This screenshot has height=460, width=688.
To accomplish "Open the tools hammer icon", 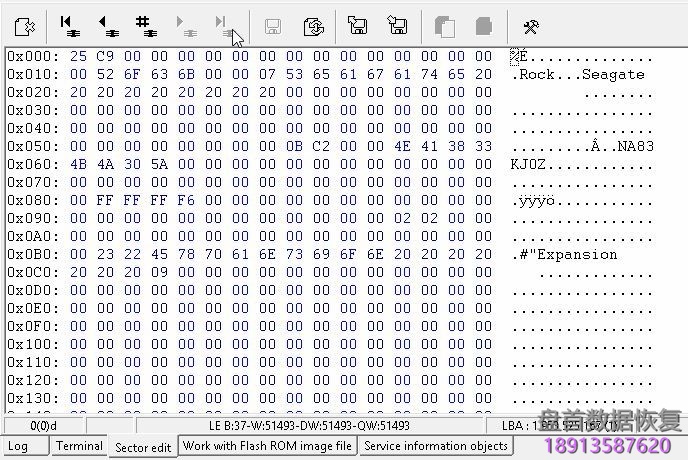I will (531, 27).
